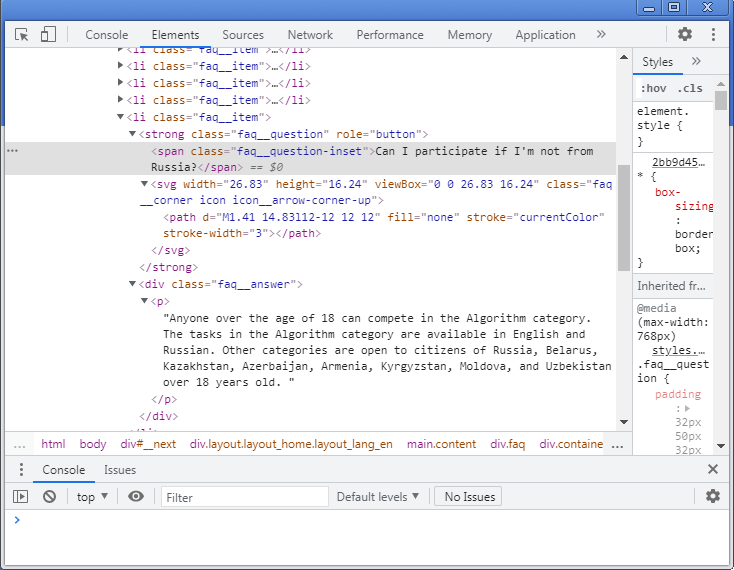This screenshot has height=570, width=734.
Task: Show hidden breadcrumbs on the left ellipsis
Action: (19, 445)
